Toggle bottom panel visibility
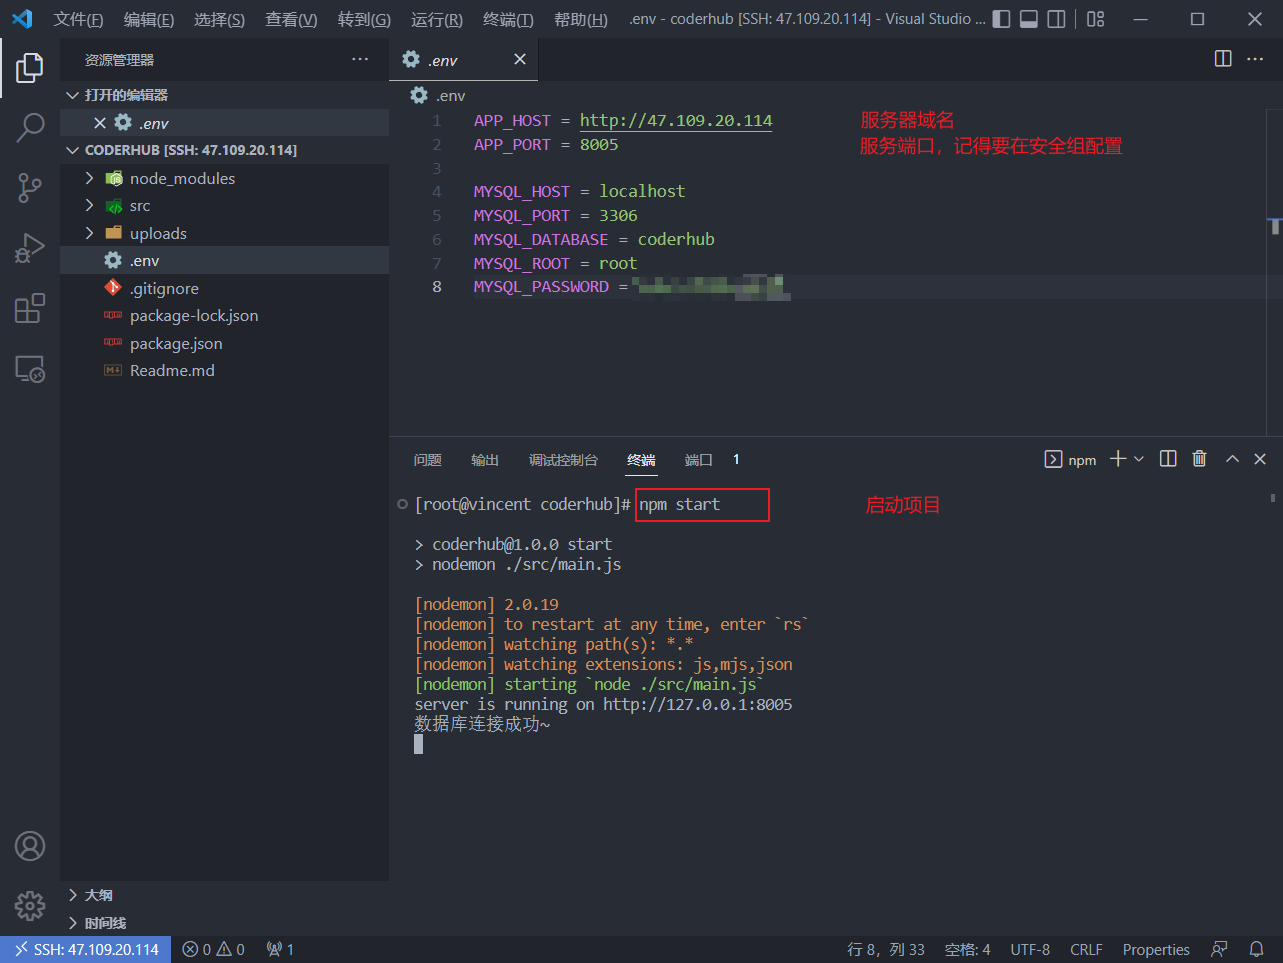1283x963 pixels. tap(1029, 19)
